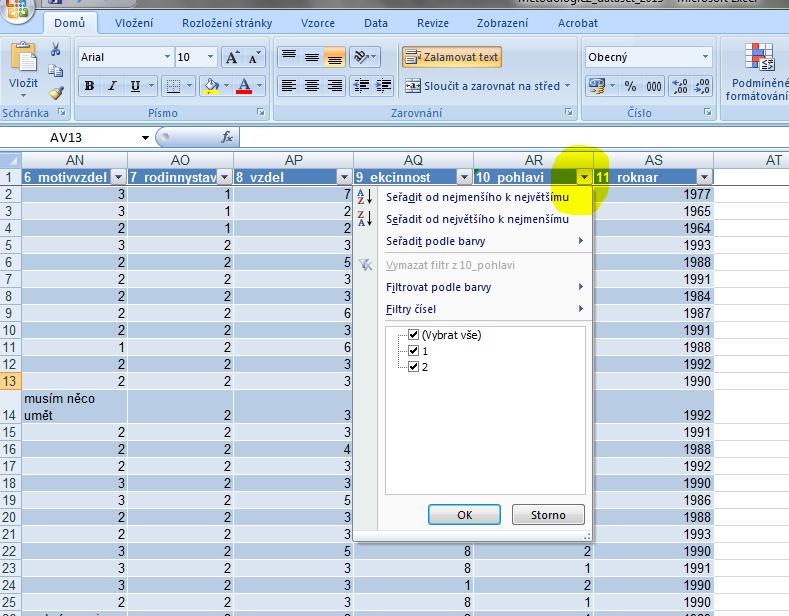Image resolution: width=789 pixels, height=616 pixels.
Task: Open the font color dropdown arrow
Action: pos(260,86)
